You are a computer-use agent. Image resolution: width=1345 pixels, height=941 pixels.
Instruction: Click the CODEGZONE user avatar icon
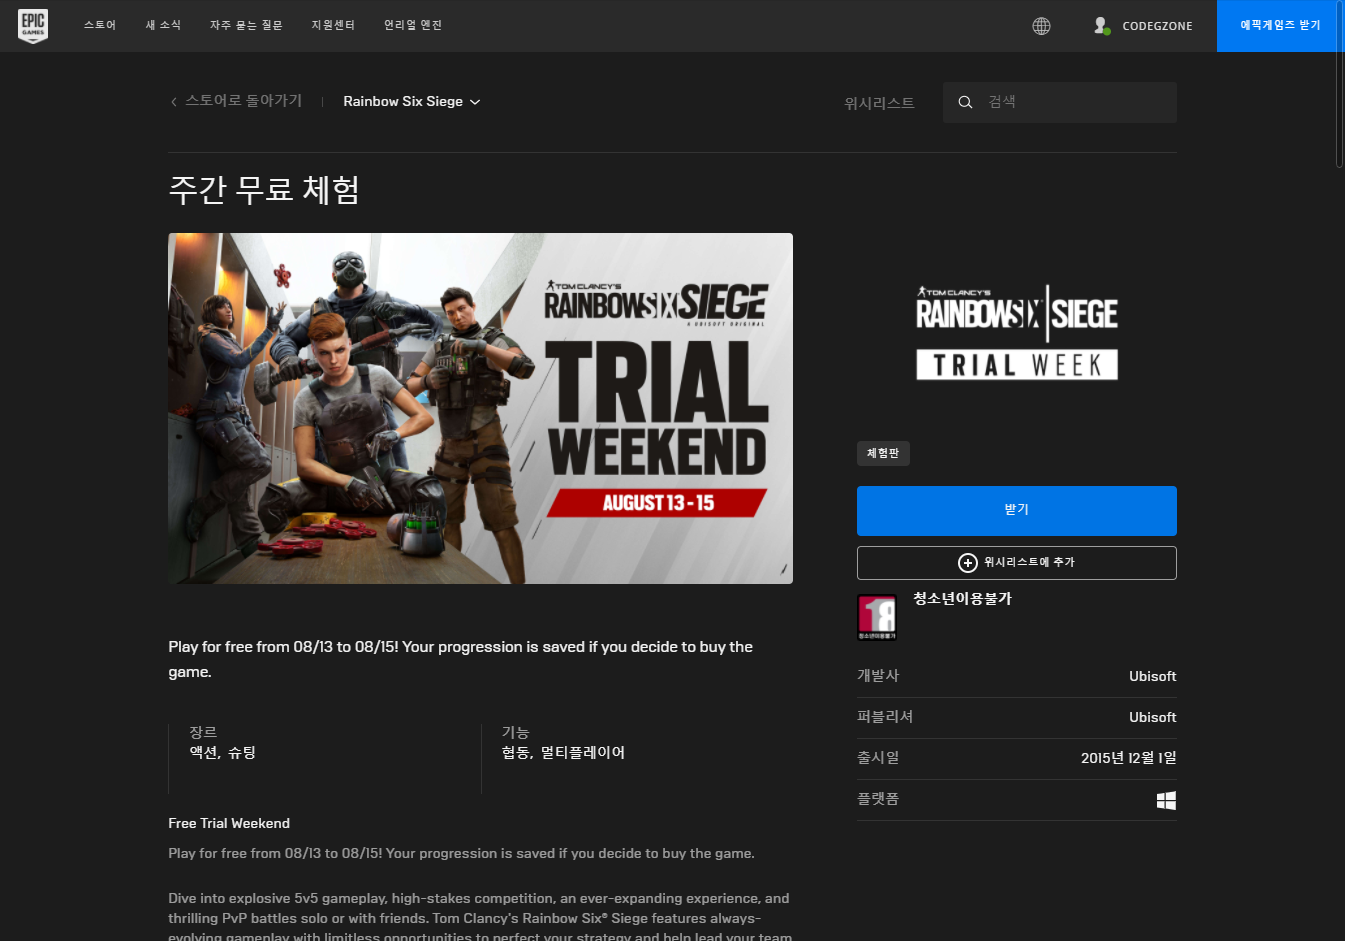coord(1102,26)
